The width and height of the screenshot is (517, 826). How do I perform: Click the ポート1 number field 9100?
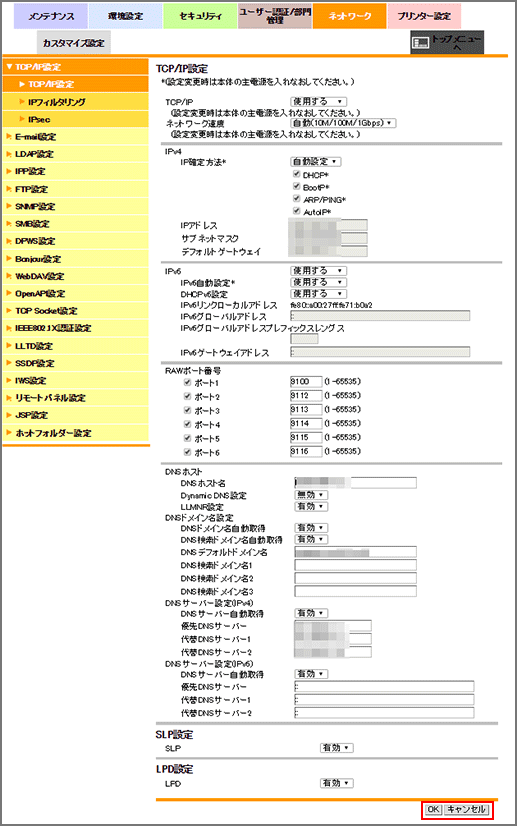pos(306,381)
